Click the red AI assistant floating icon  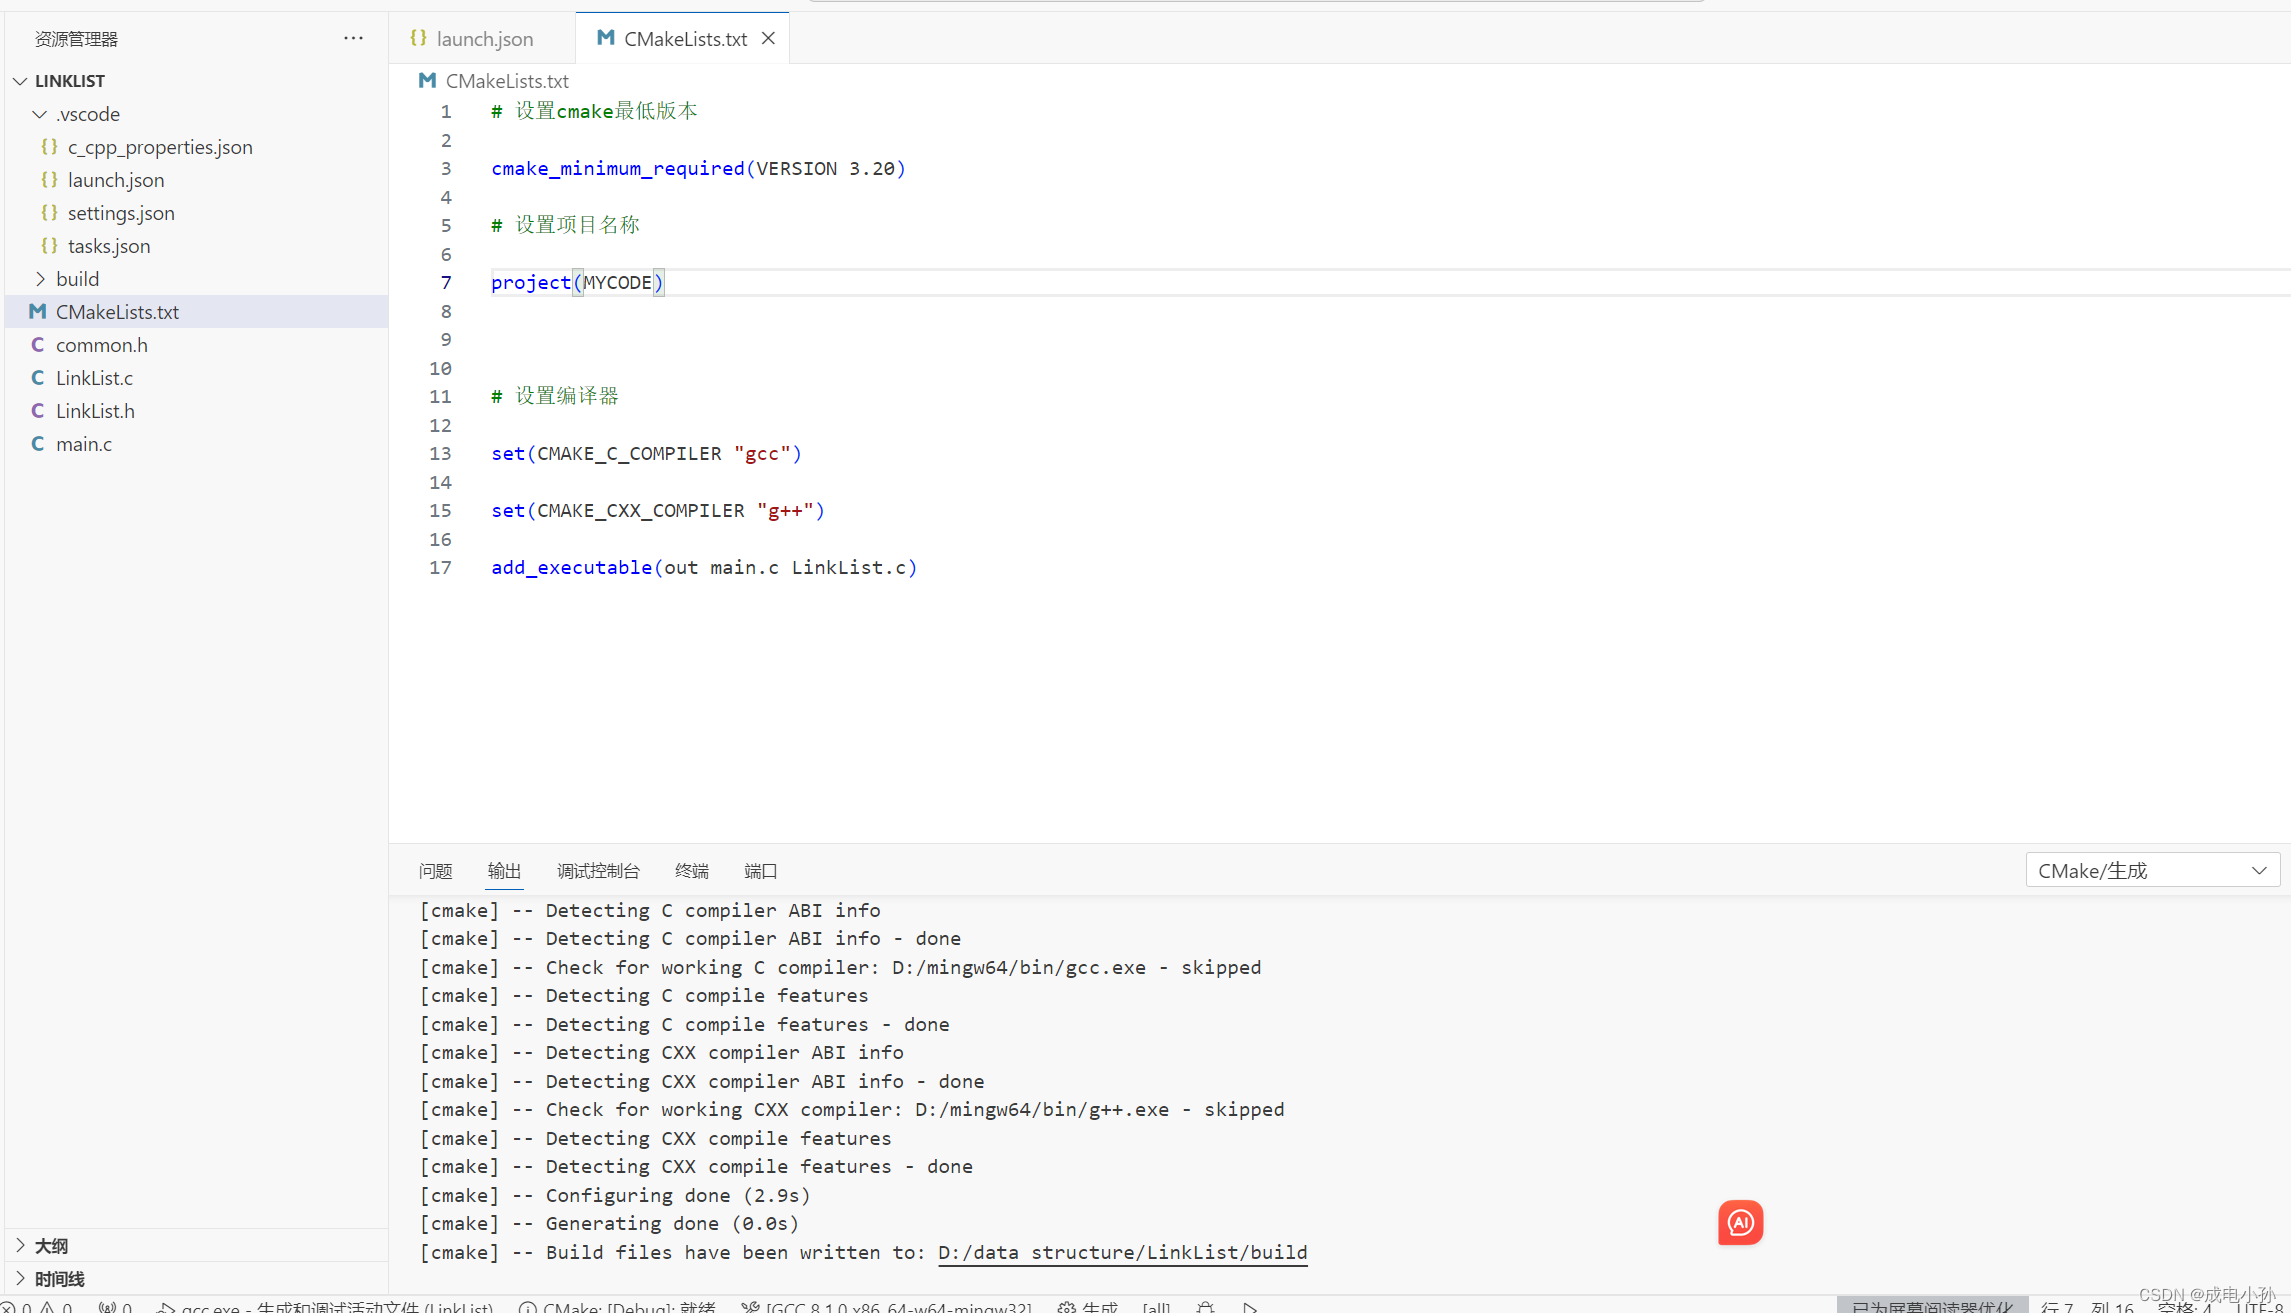pos(1740,1222)
